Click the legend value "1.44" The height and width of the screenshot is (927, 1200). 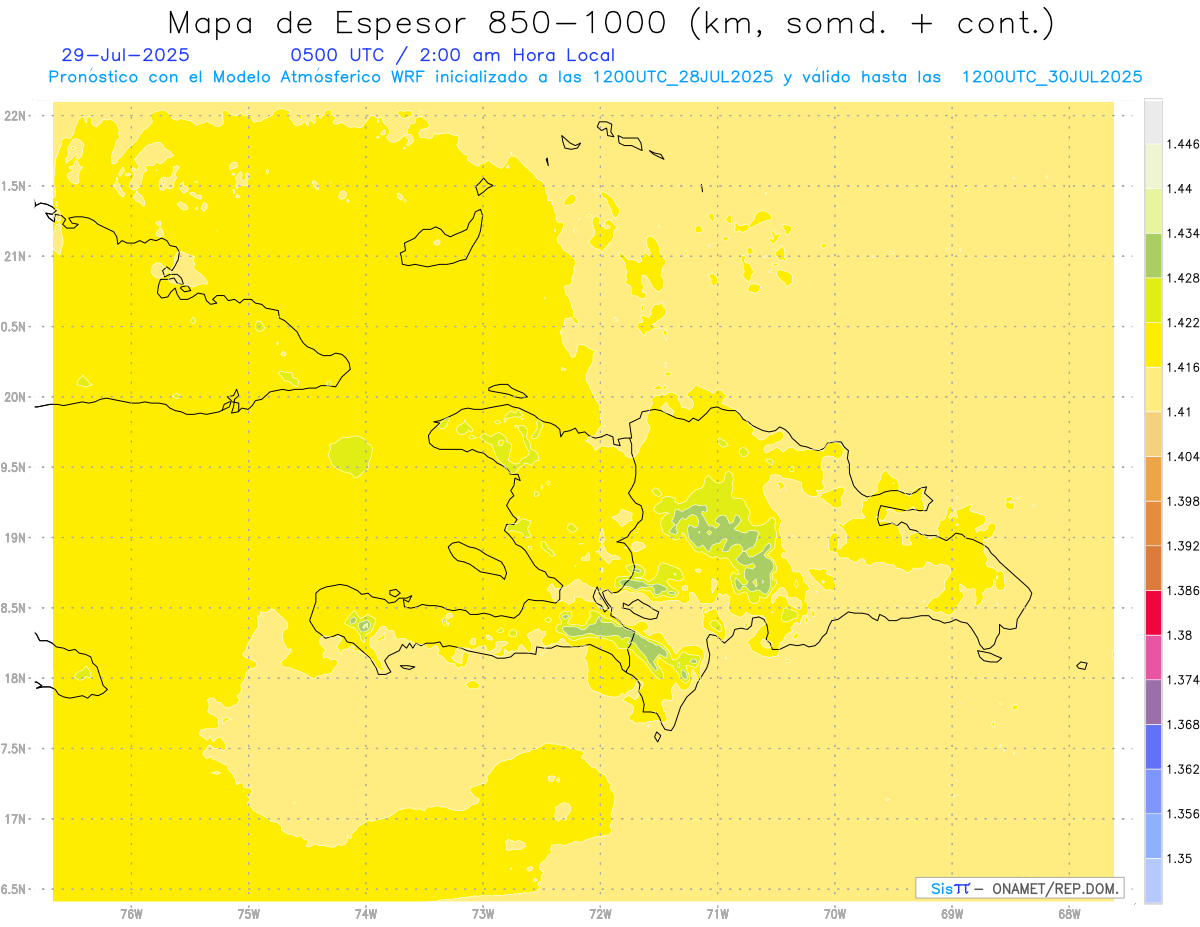1180,188
